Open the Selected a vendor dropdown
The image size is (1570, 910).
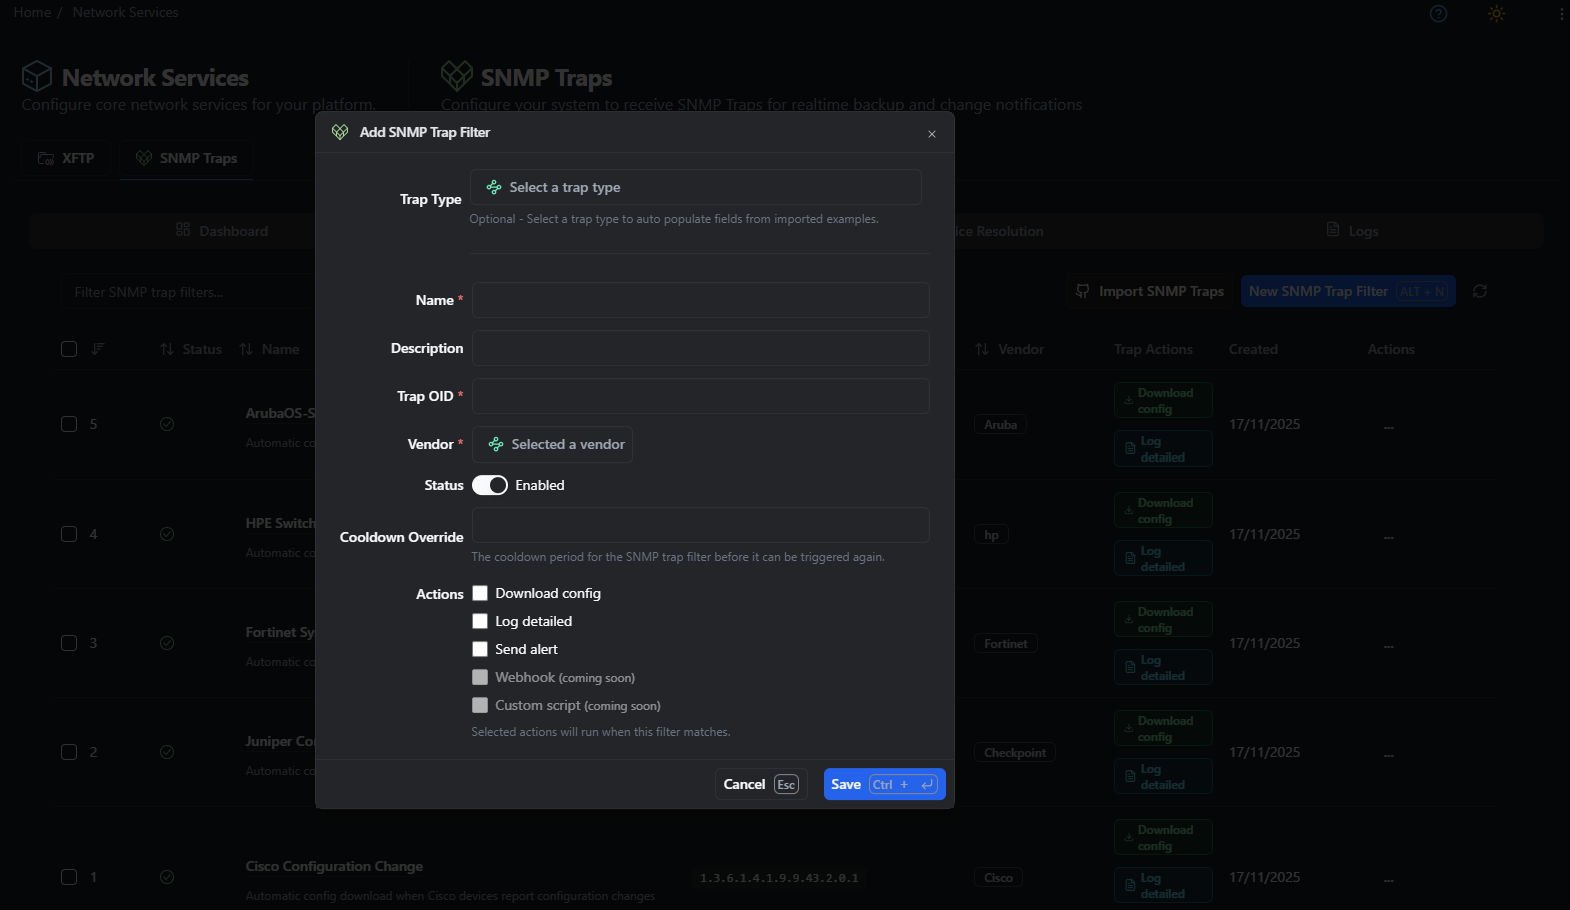[x=552, y=444]
